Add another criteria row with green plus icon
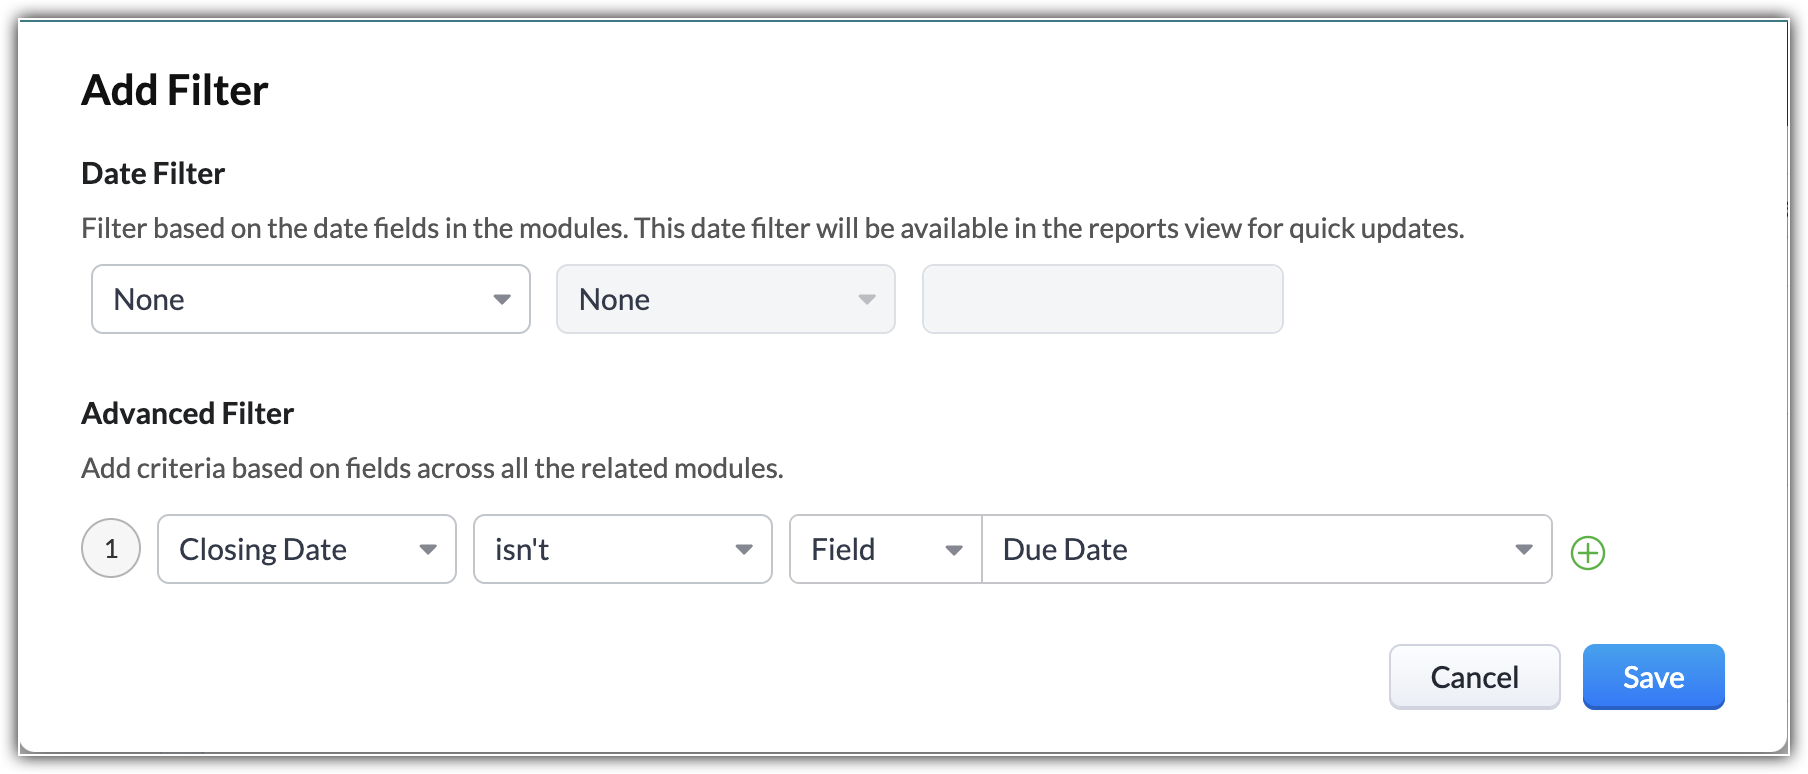 [1587, 552]
